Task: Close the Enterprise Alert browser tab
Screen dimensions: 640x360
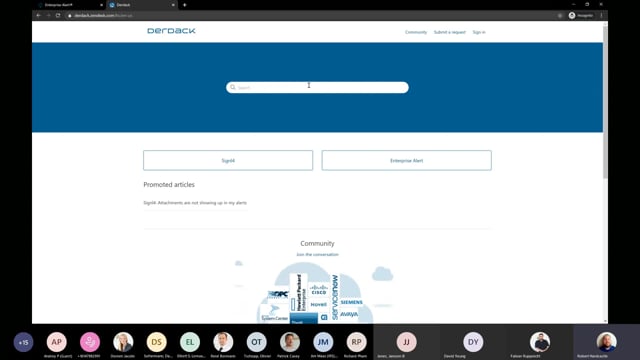Action: point(101,5)
